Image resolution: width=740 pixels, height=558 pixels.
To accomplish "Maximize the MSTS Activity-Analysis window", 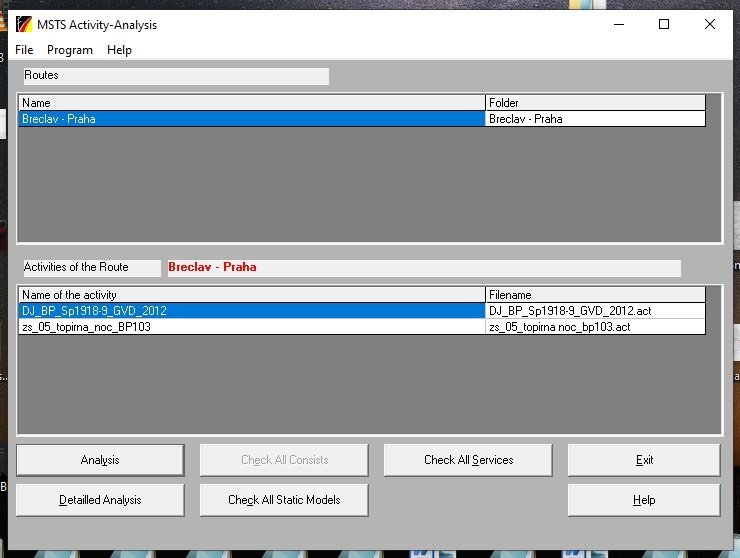I will [x=664, y=25].
